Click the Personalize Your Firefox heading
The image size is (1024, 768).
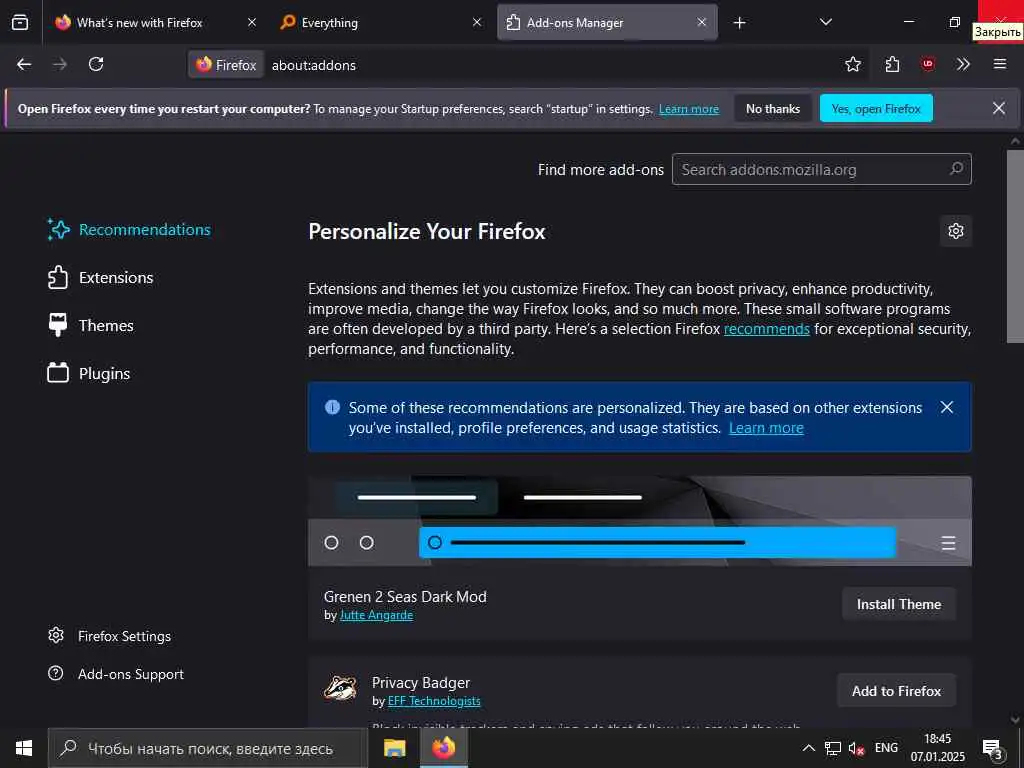(426, 231)
